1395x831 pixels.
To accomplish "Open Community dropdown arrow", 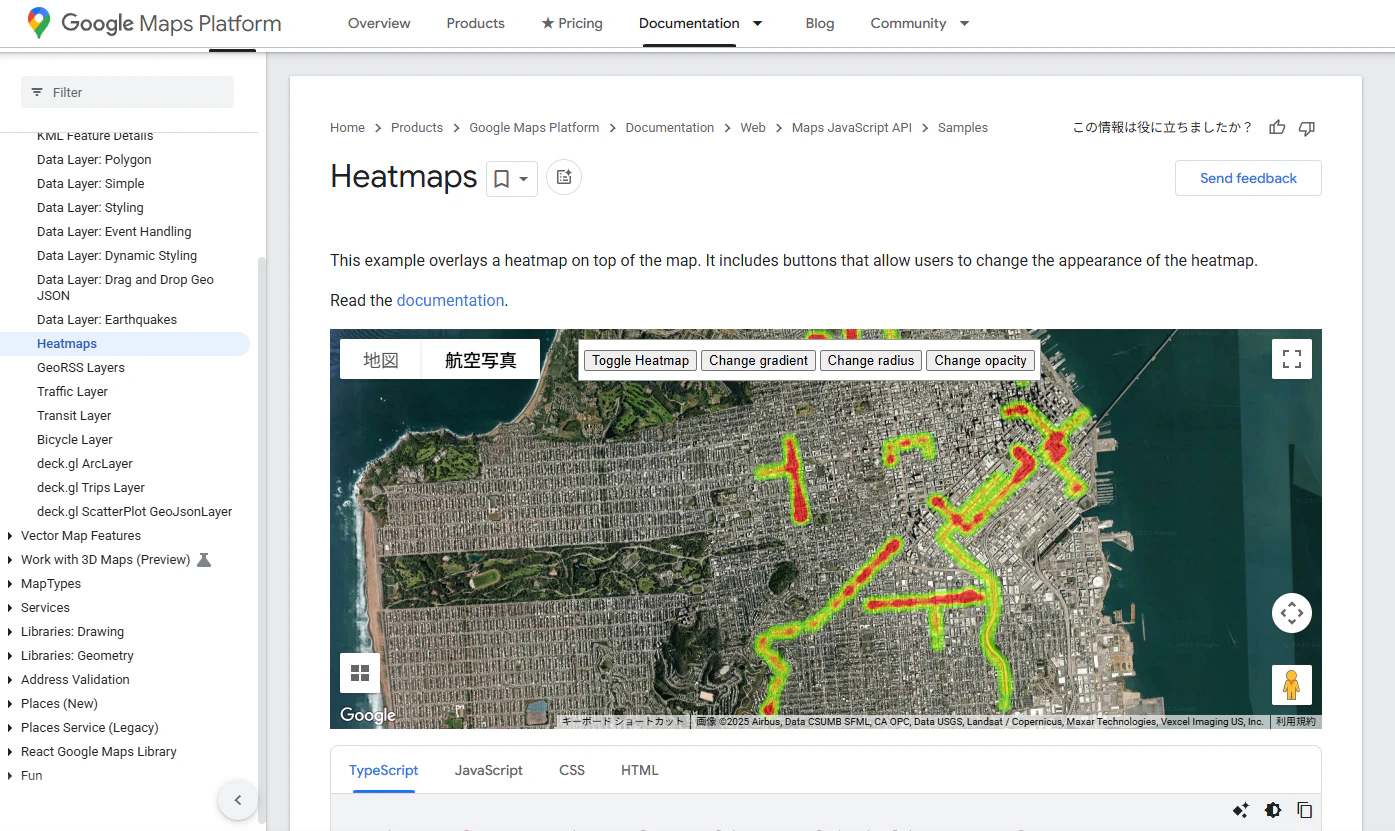I will [964, 23].
